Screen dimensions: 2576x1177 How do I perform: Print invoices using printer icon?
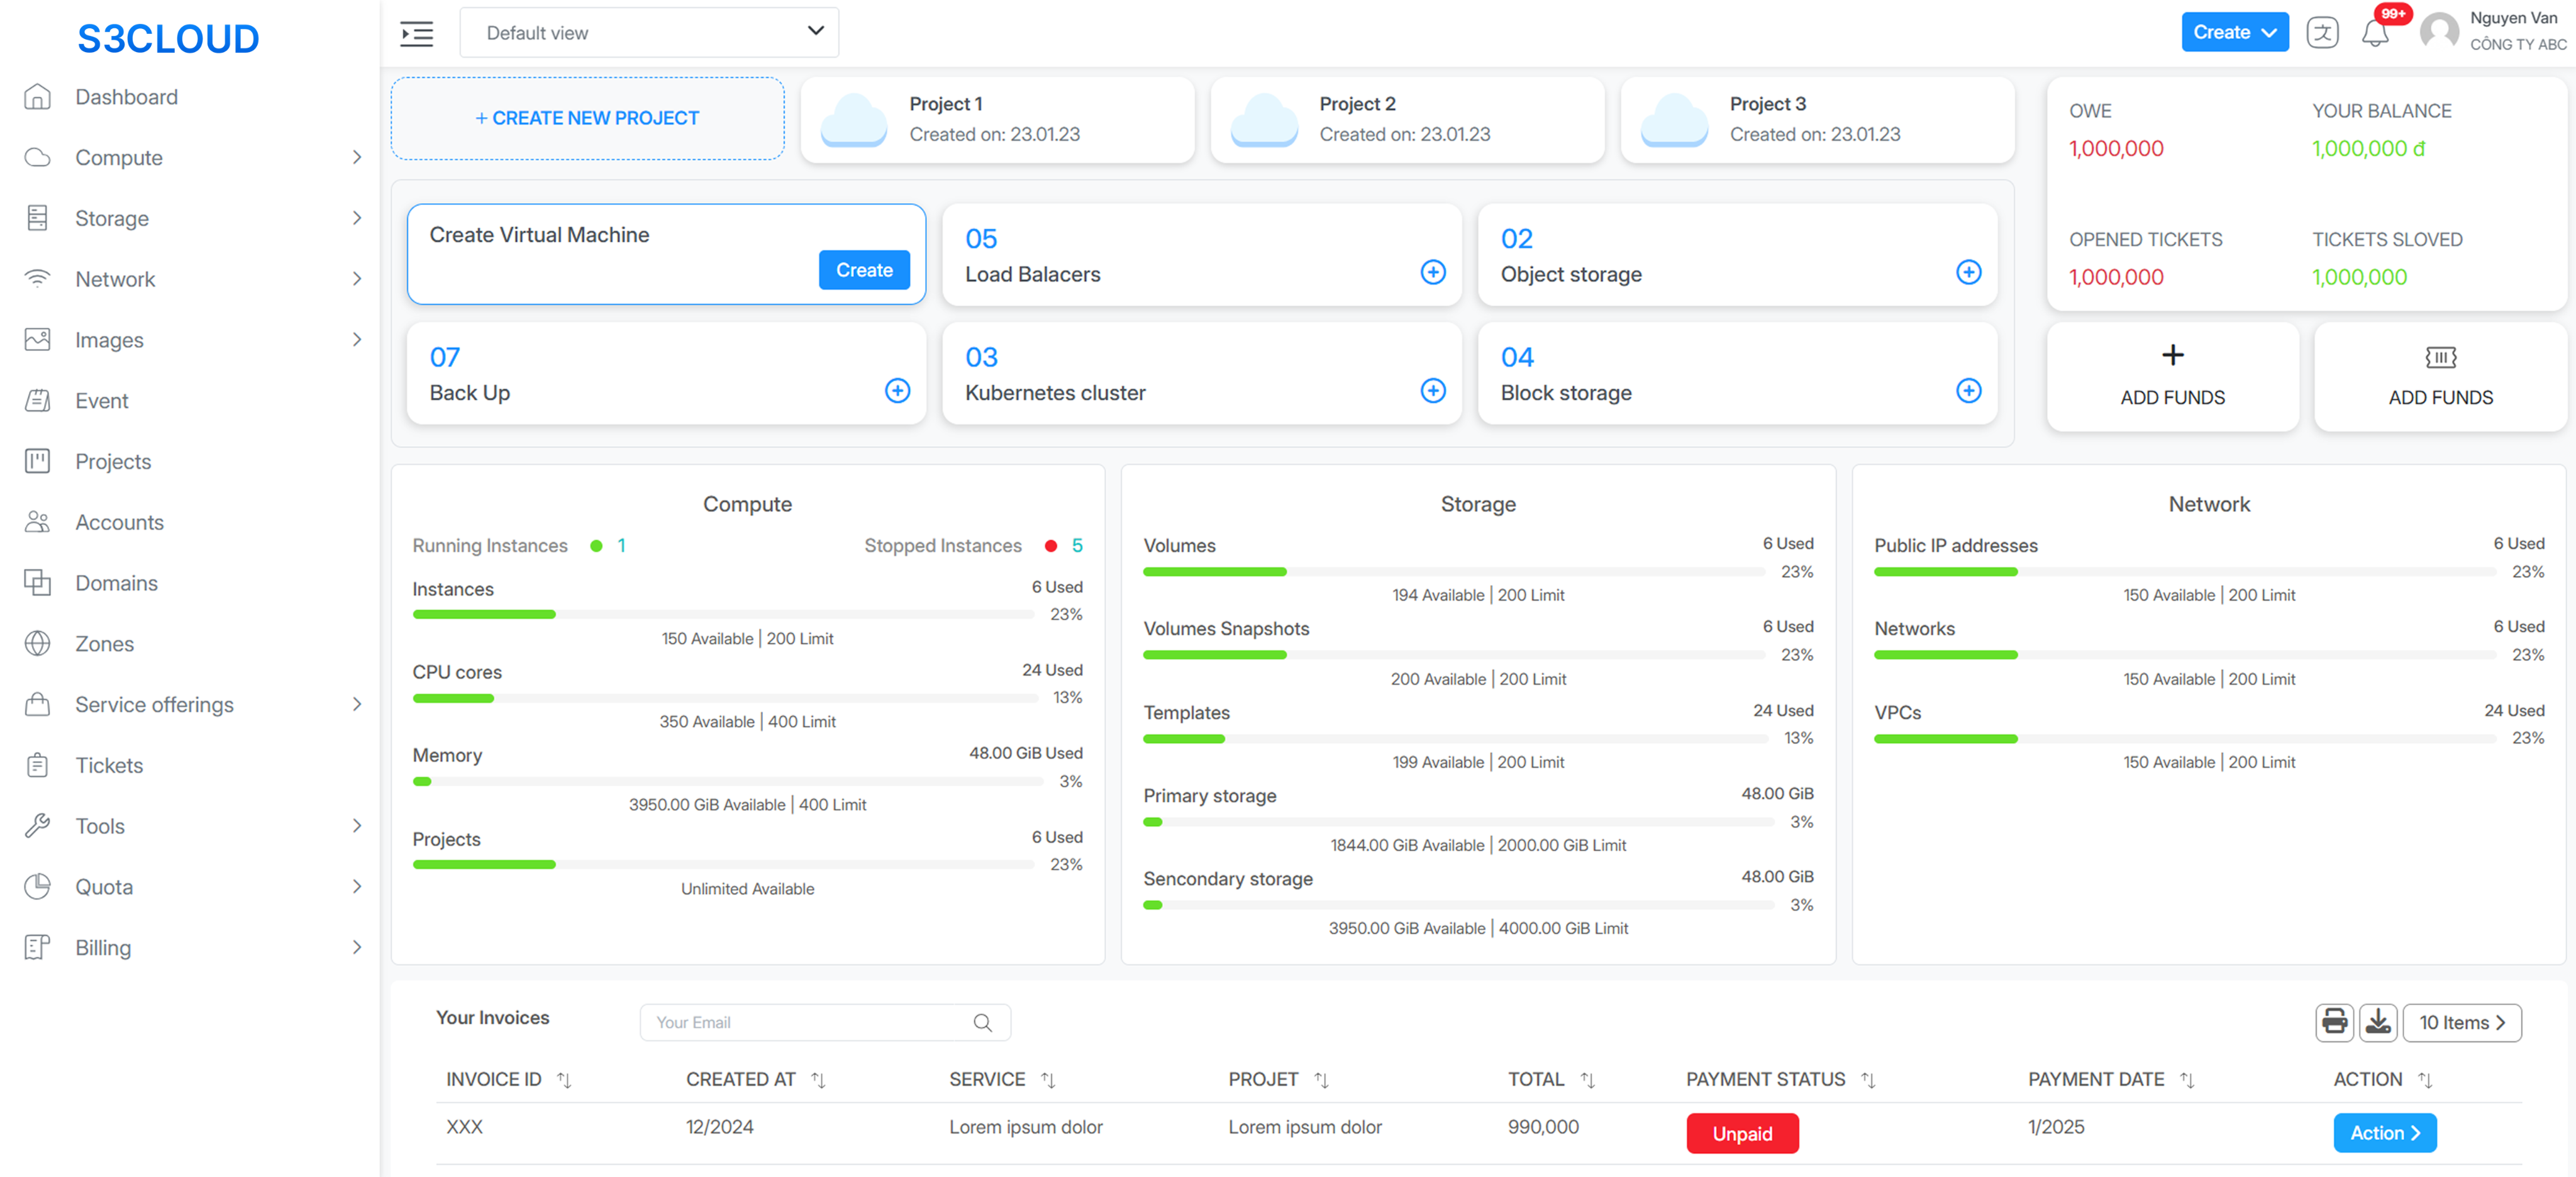pos(2334,1022)
